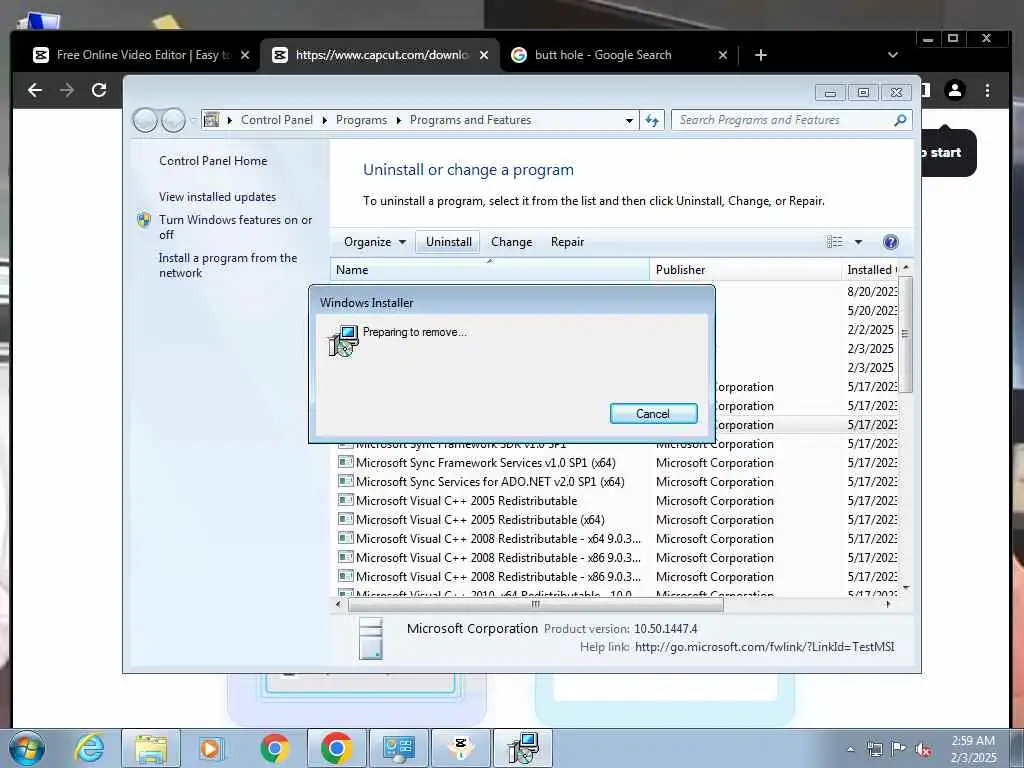The image size is (1024, 768).
Task: Click the Change toolbar button
Action: tap(511, 242)
